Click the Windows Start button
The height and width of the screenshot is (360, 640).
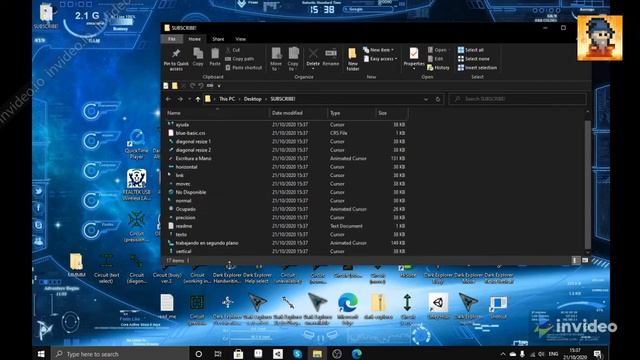tap(41, 353)
